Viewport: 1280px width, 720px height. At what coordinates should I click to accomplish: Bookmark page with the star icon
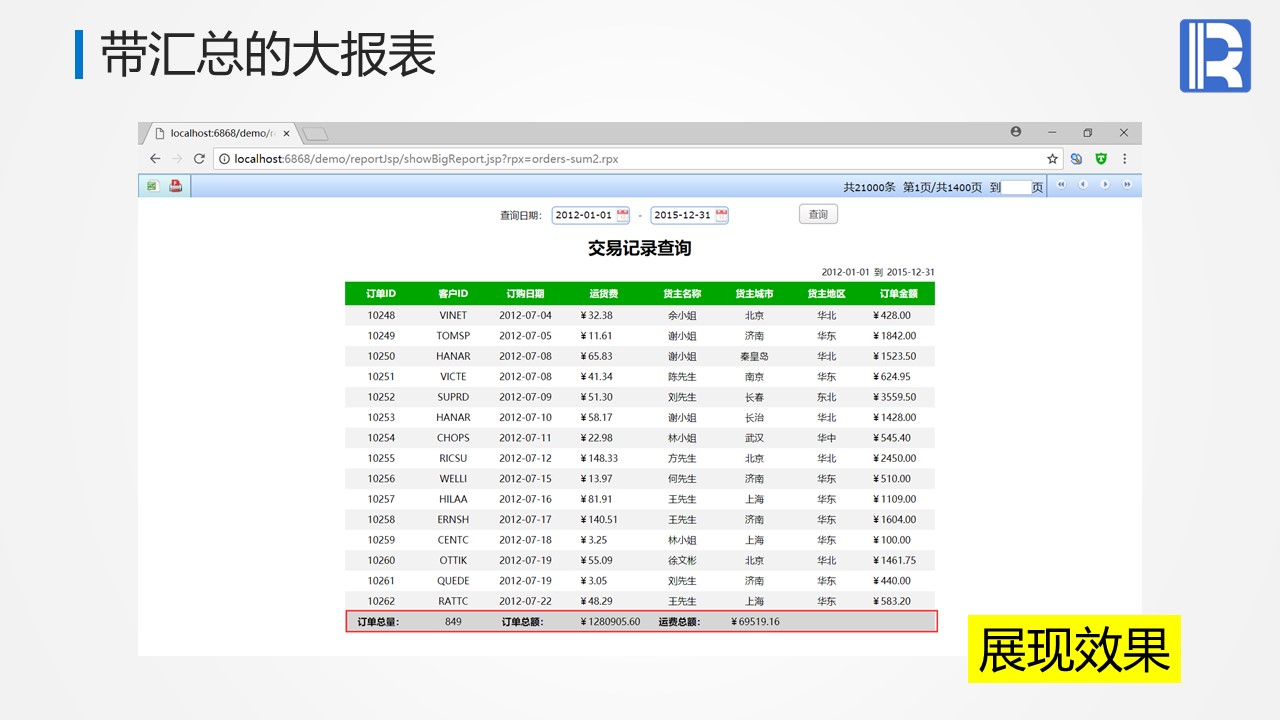[1052, 159]
